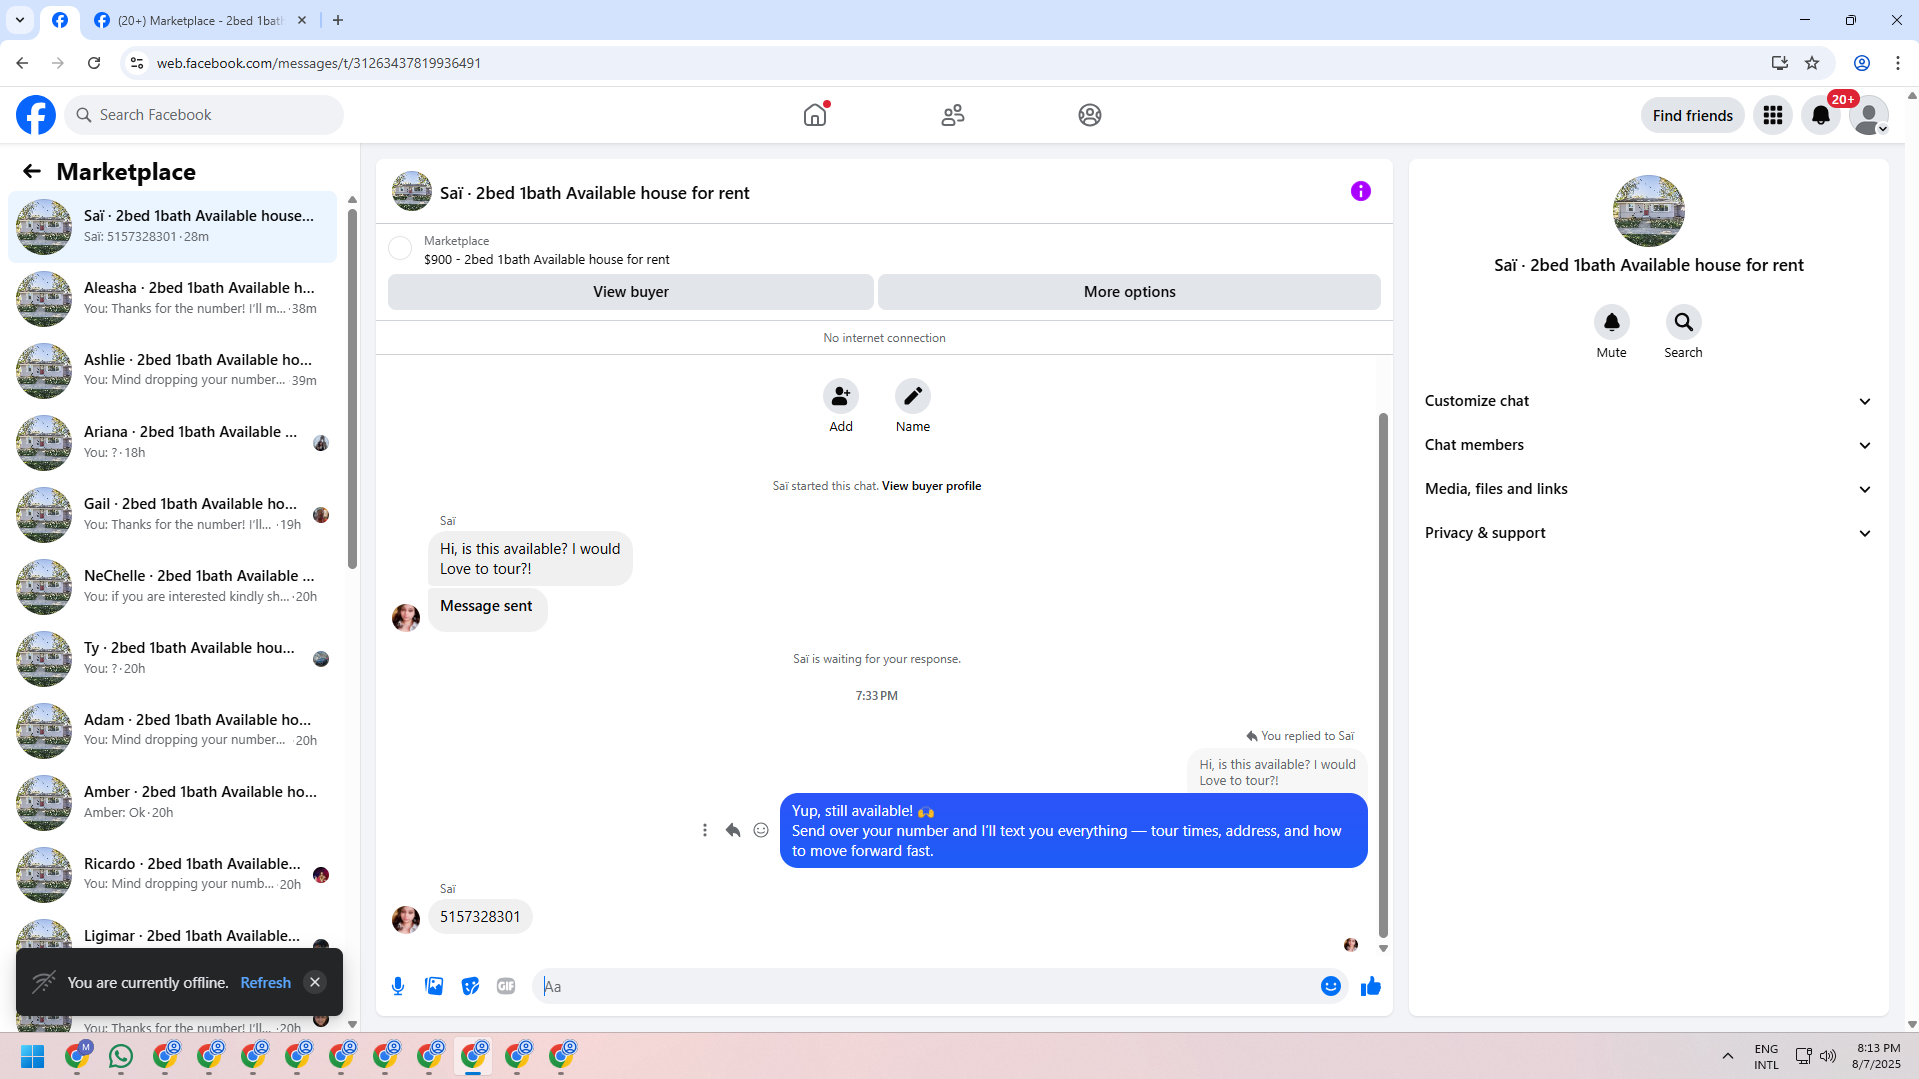
Task: Bookmark this page with the star
Action: coord(1812,63)
